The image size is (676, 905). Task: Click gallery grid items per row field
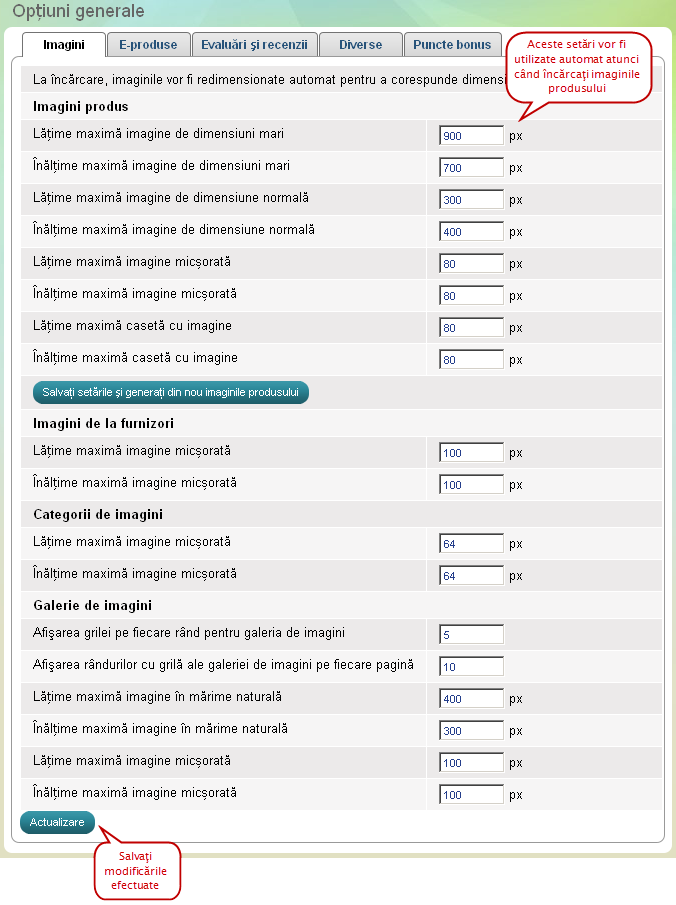point(471,635)
